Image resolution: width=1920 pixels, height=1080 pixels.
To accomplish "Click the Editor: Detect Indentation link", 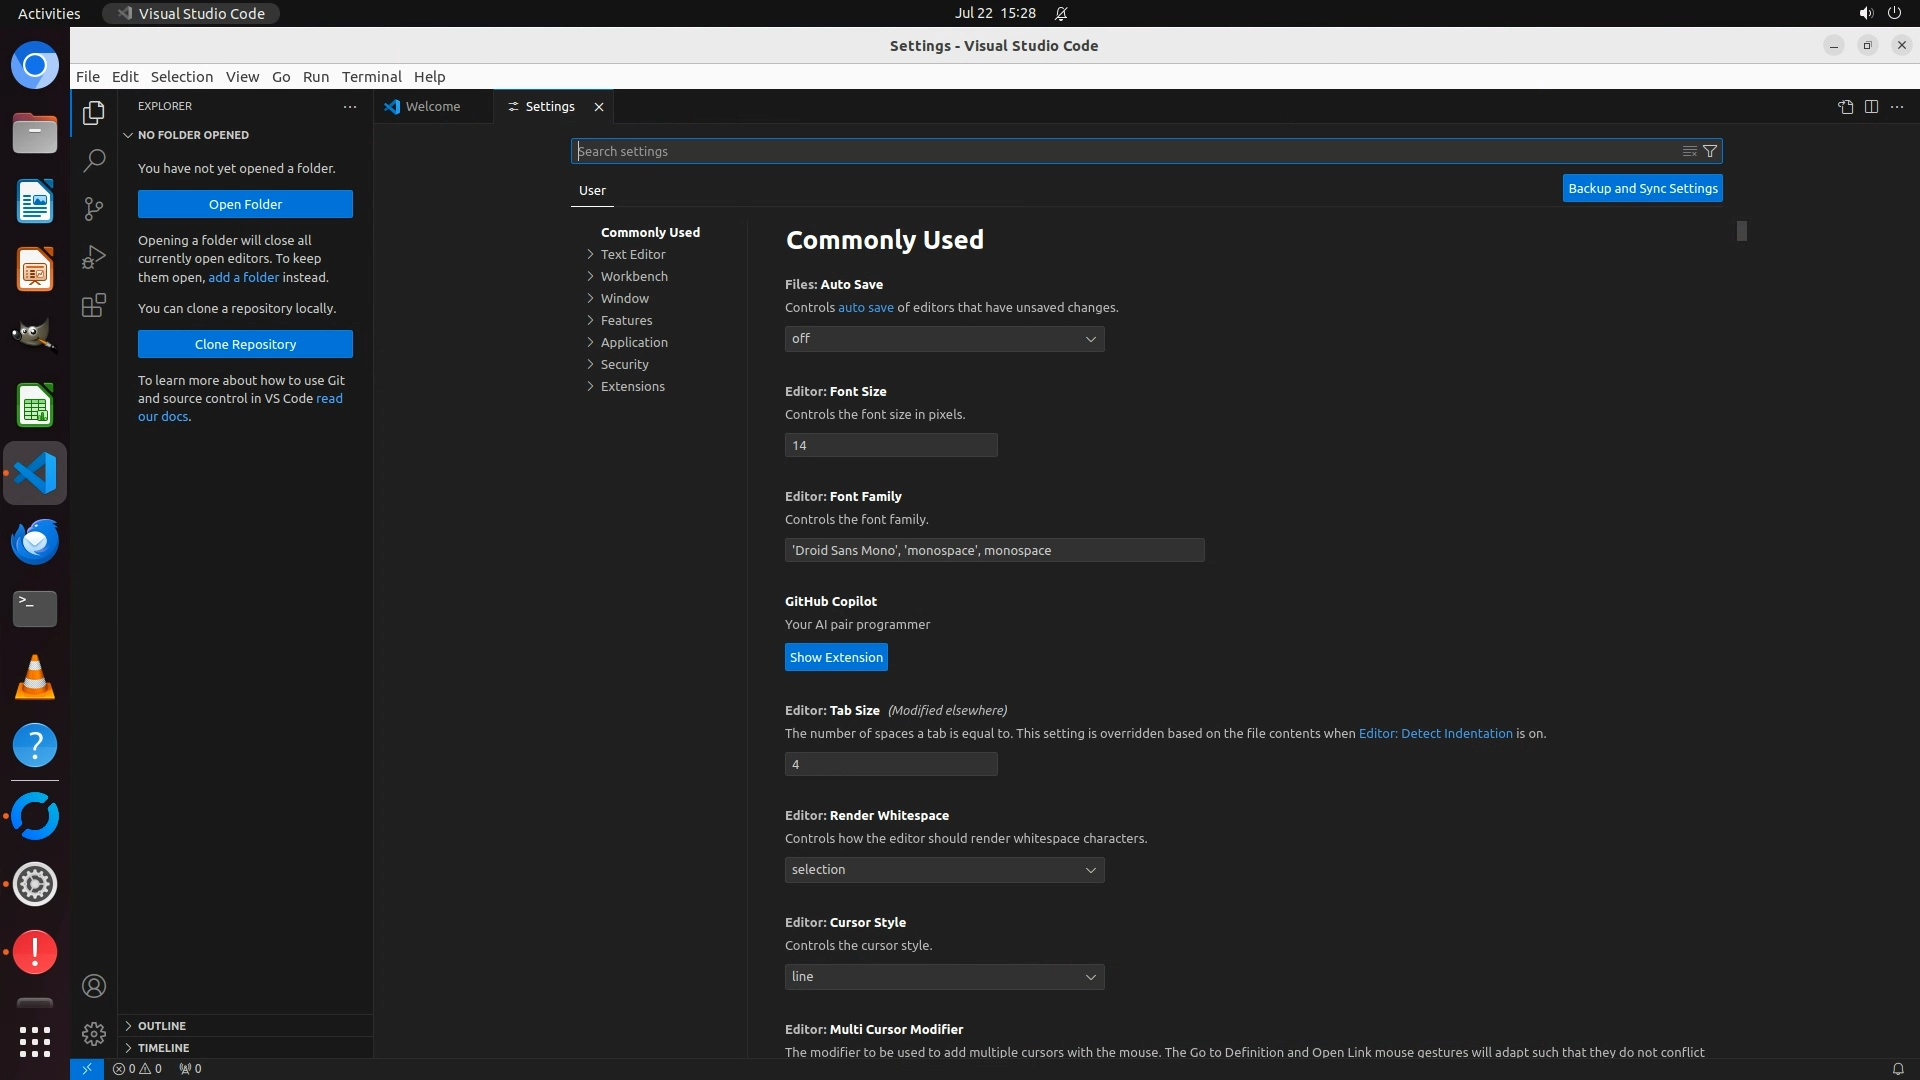I will (x=1435, y=733).
